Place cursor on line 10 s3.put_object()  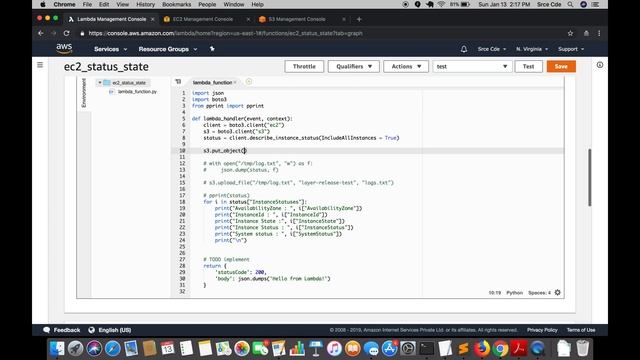click(225, 151)
